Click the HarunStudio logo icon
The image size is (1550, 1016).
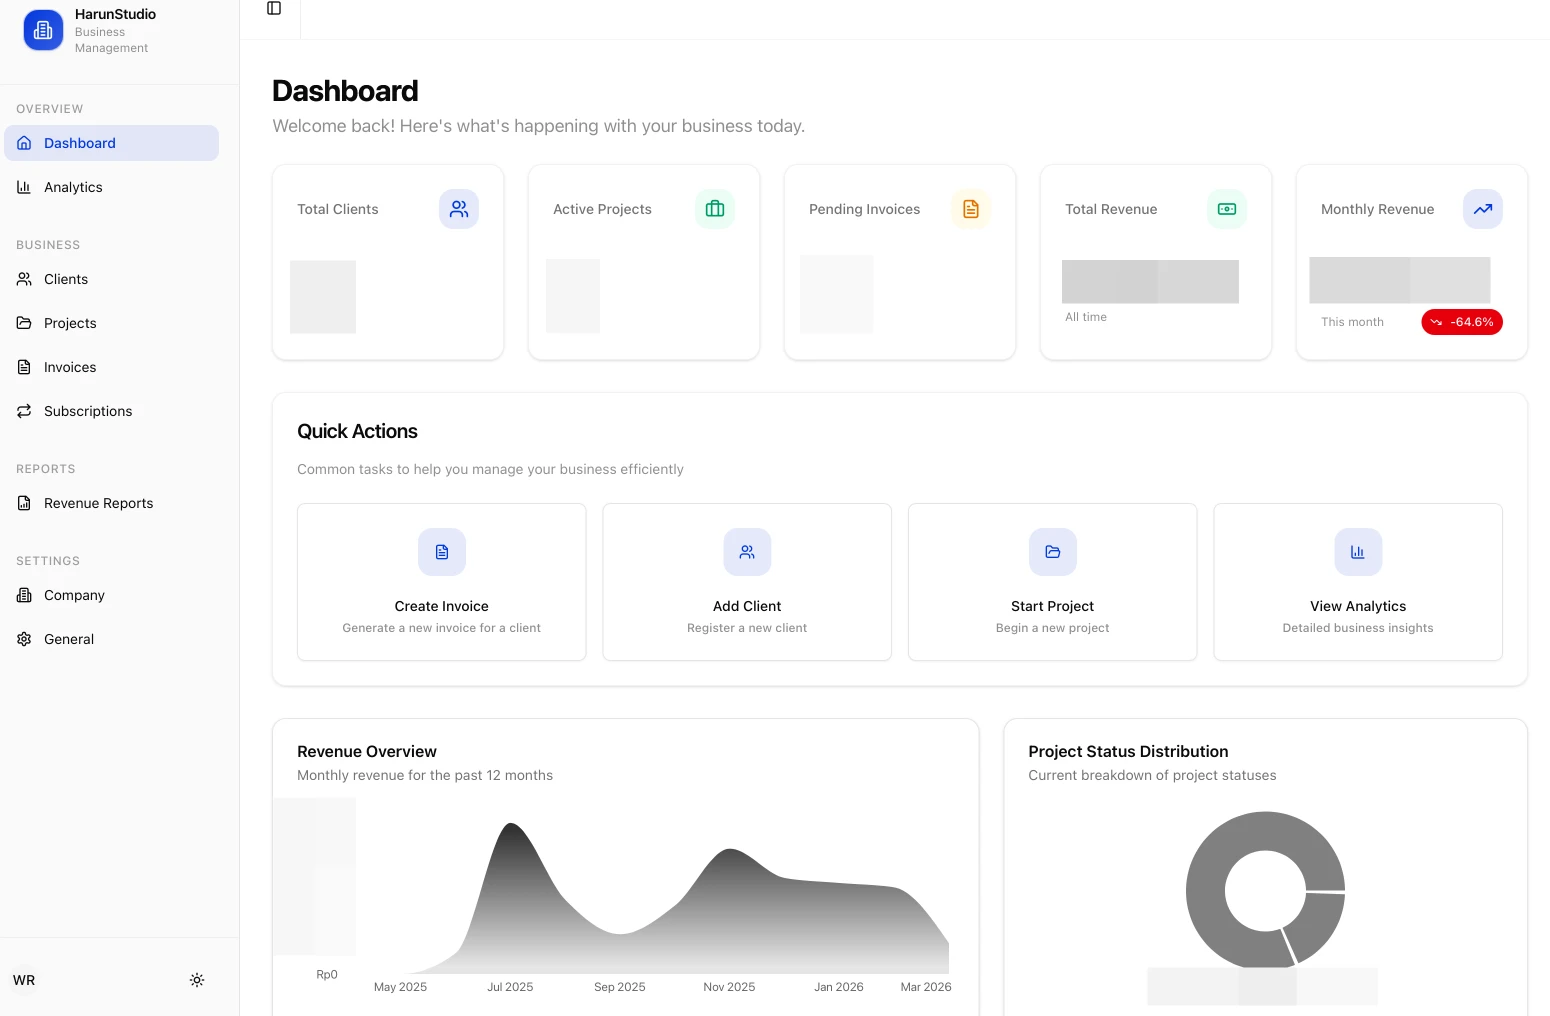[x=43, y=29]
